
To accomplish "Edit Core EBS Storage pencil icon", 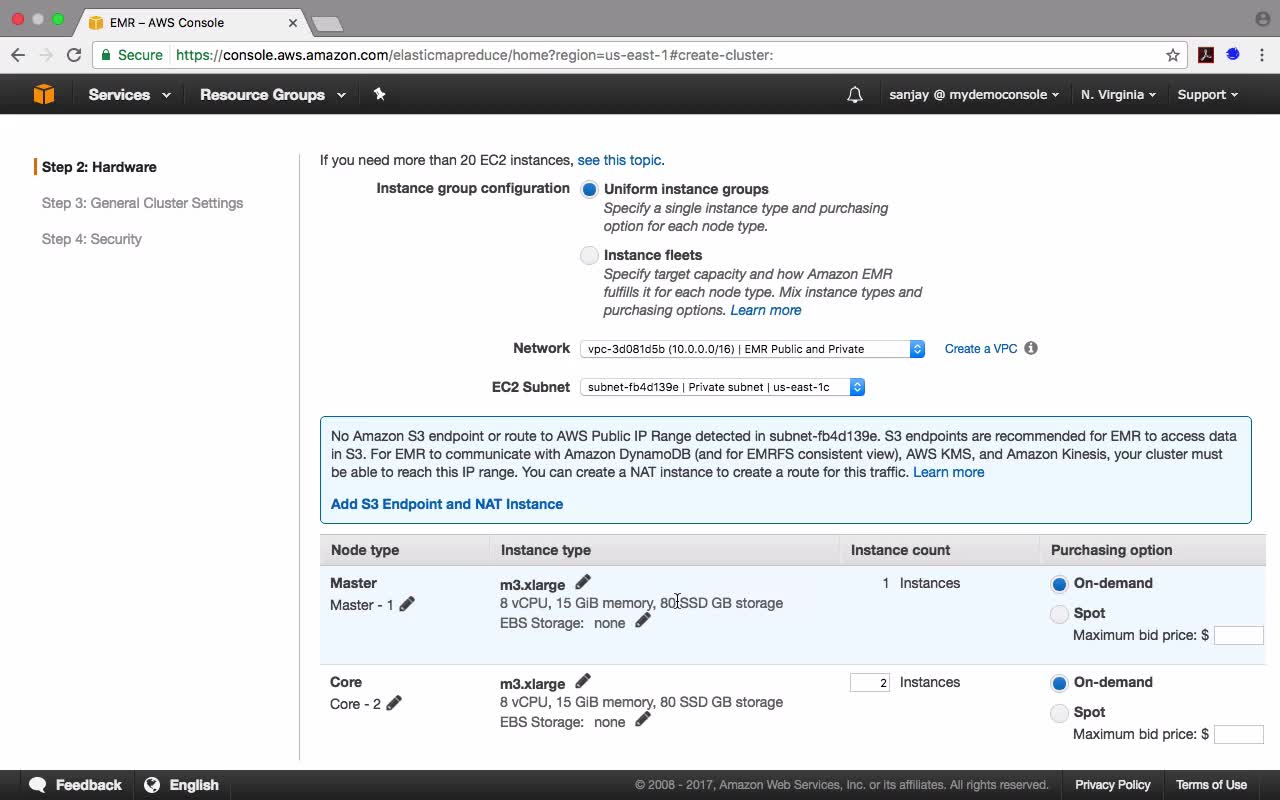I will coord(643,719).
